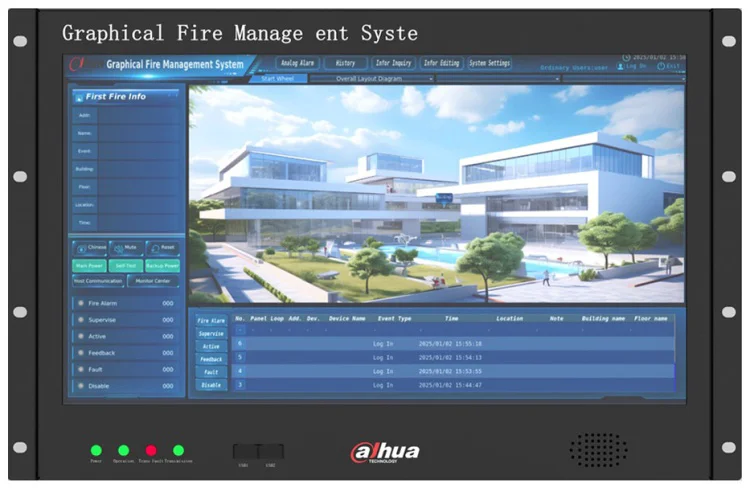Switch to the Fault event tab

click(x=211, y=372)
